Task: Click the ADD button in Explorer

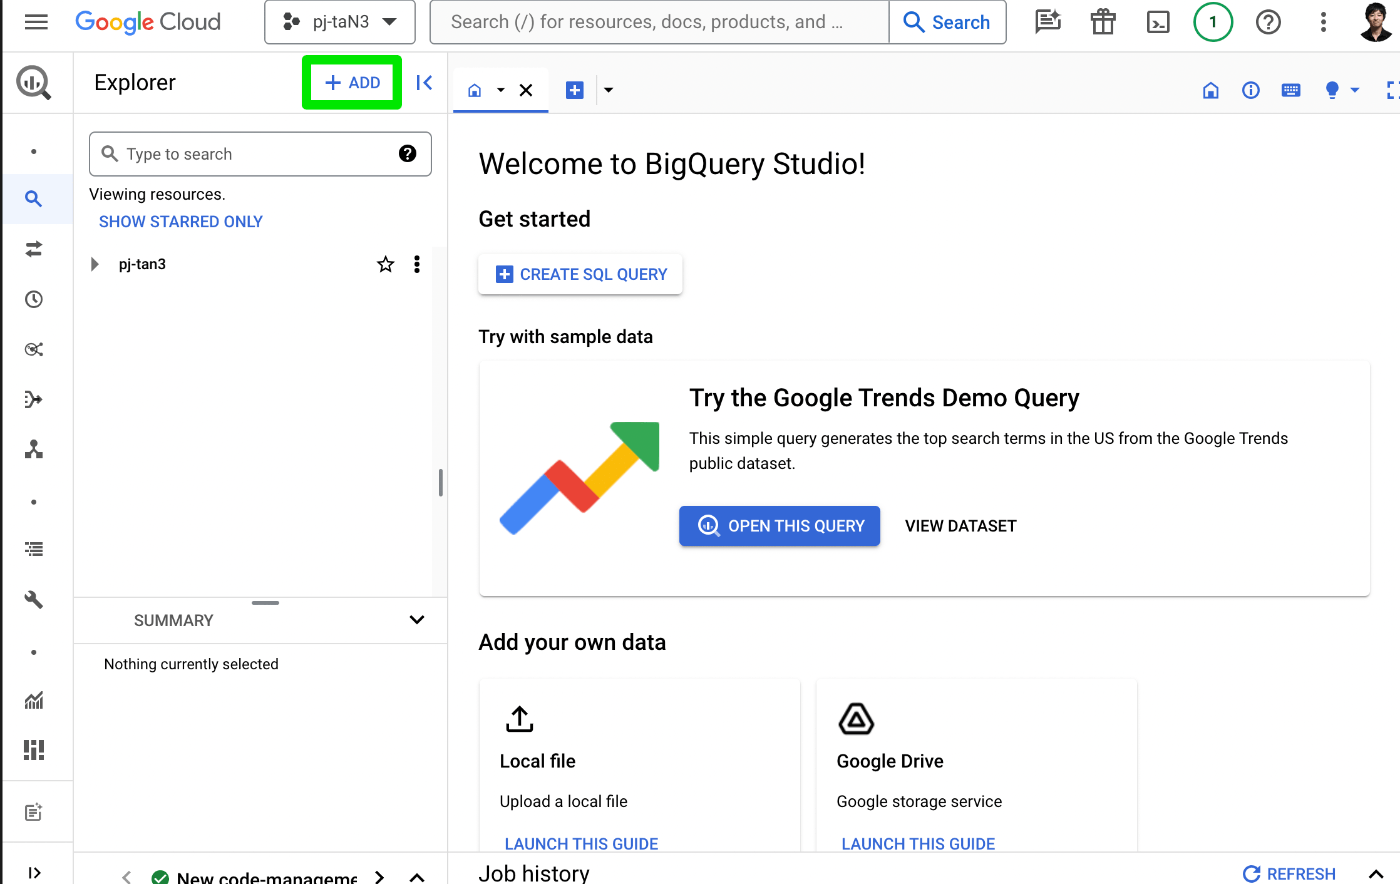Action: tap(352, 83)
